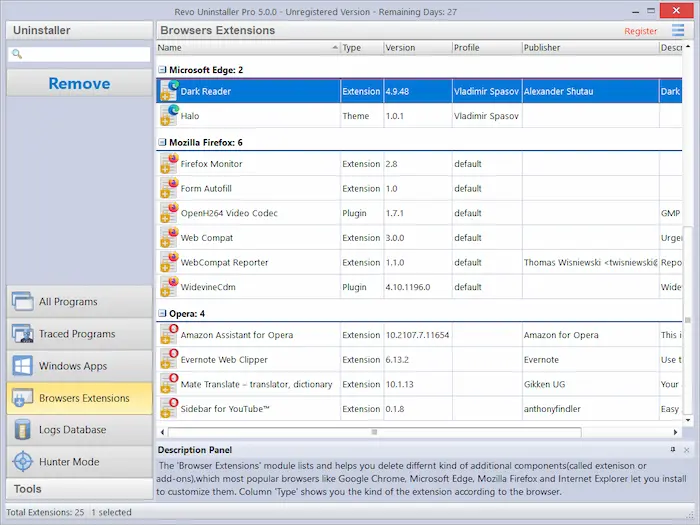This screenshot has width=700, height=525.
Task: Select OpenH264 Video Codec name text
Action: [x=229, y=213]
